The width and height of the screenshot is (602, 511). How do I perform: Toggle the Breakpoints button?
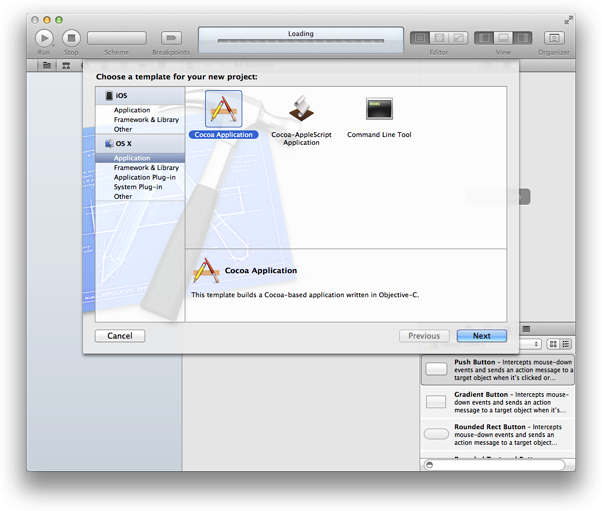coord(171,38)
